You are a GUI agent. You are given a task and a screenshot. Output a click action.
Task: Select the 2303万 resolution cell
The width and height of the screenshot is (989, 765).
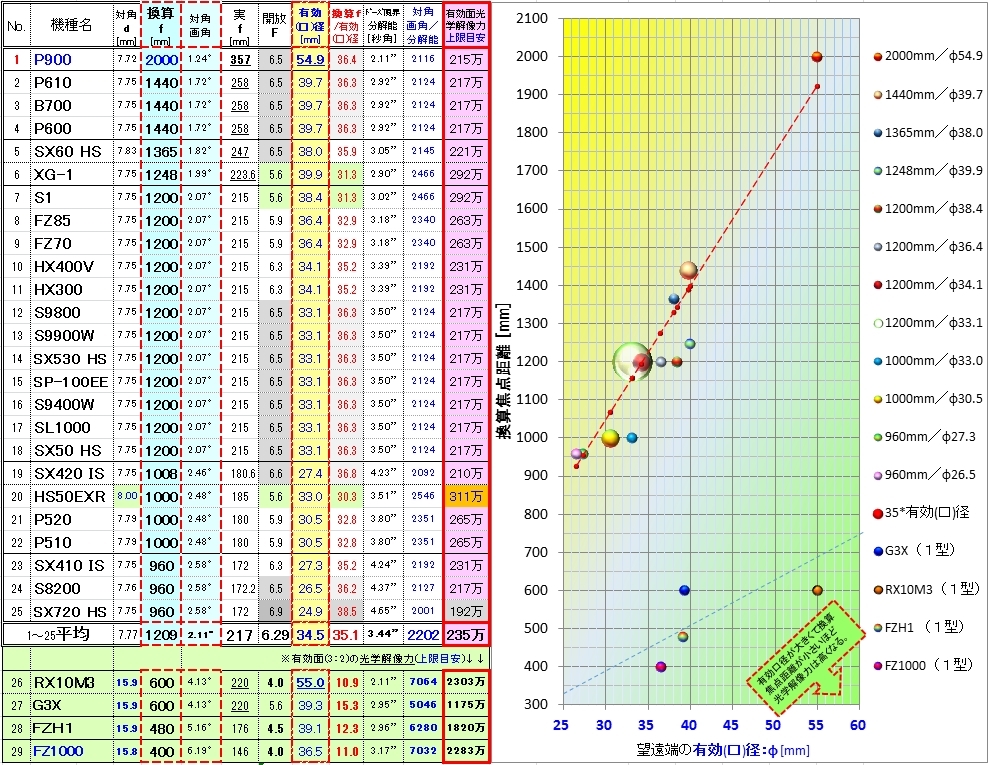coord(466,682)
